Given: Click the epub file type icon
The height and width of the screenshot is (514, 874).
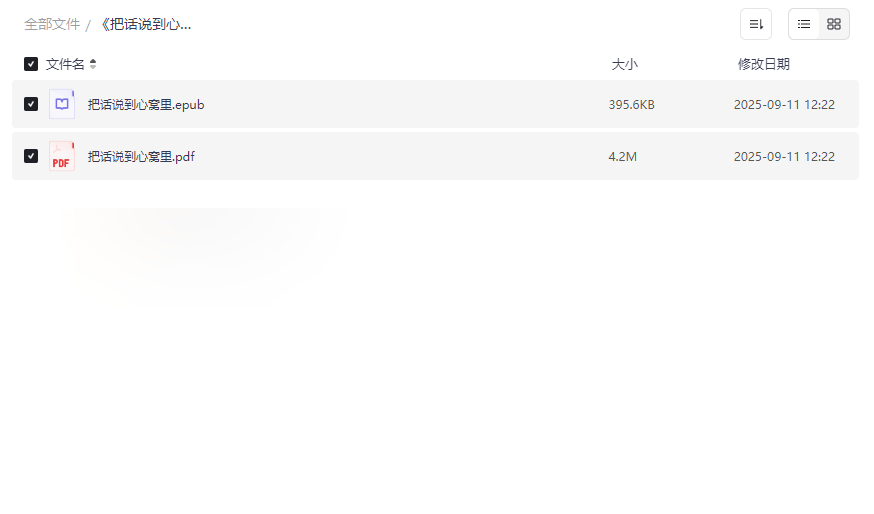Looking at the screenshot, I should pos(62,104).
